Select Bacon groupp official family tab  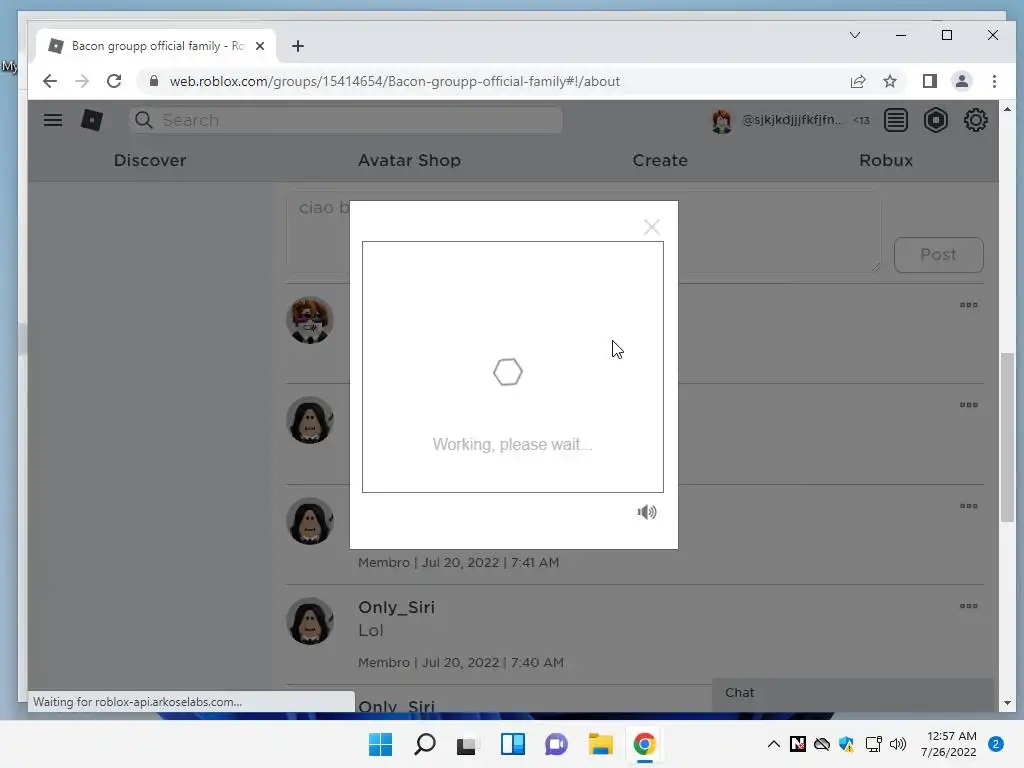coord(156,46)
